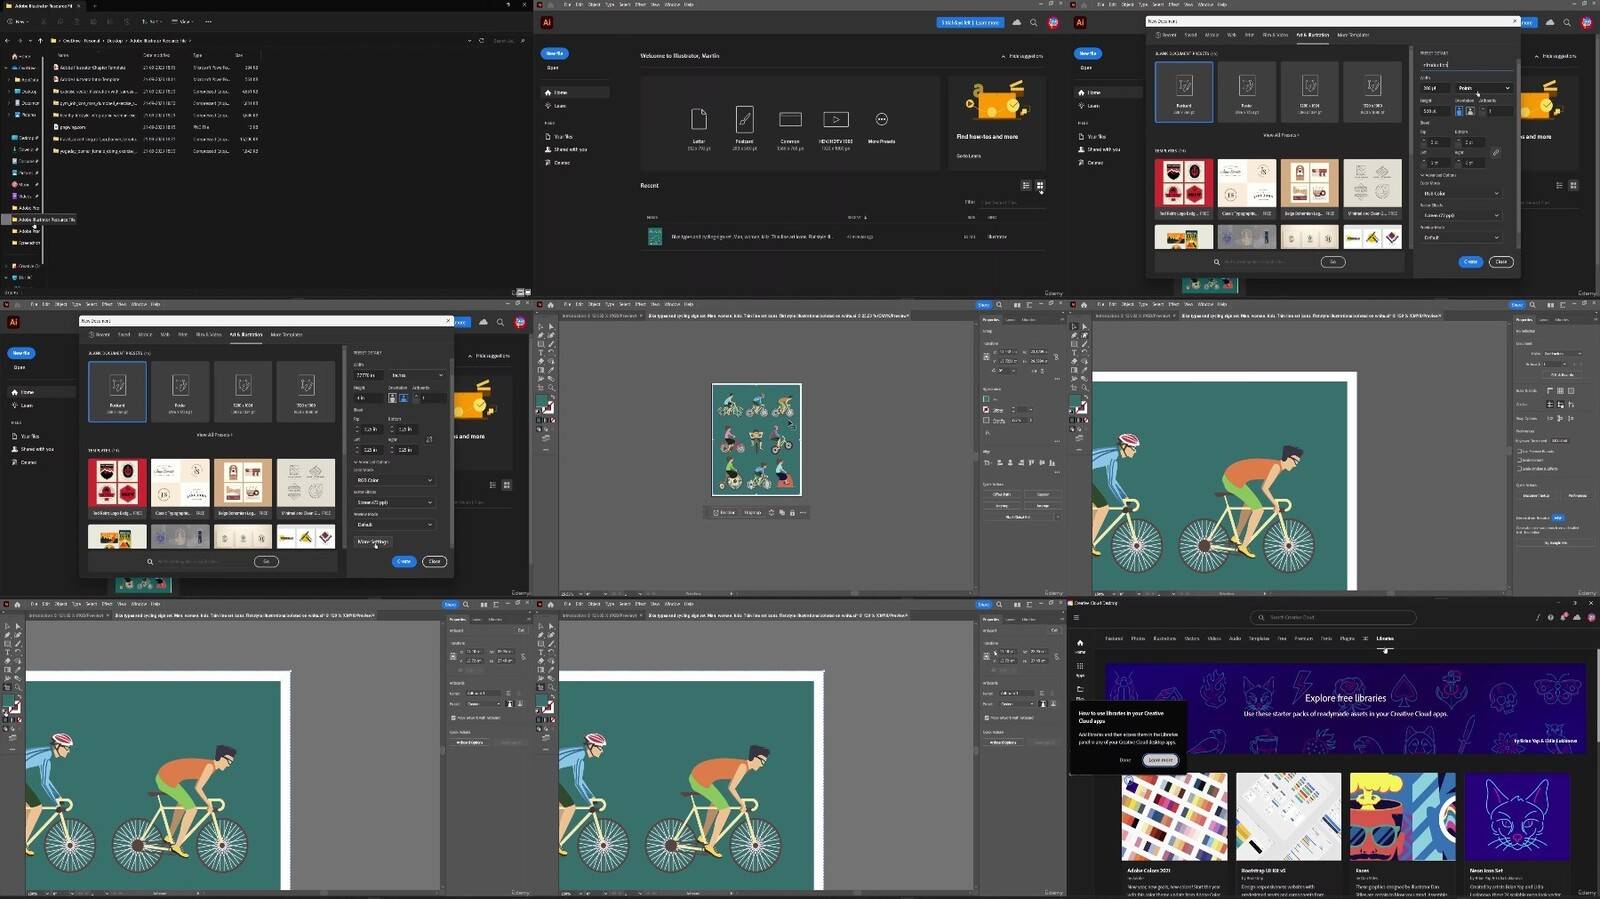Open Raster Effects dropdown in Points New Document dialog

point(1460,215)
